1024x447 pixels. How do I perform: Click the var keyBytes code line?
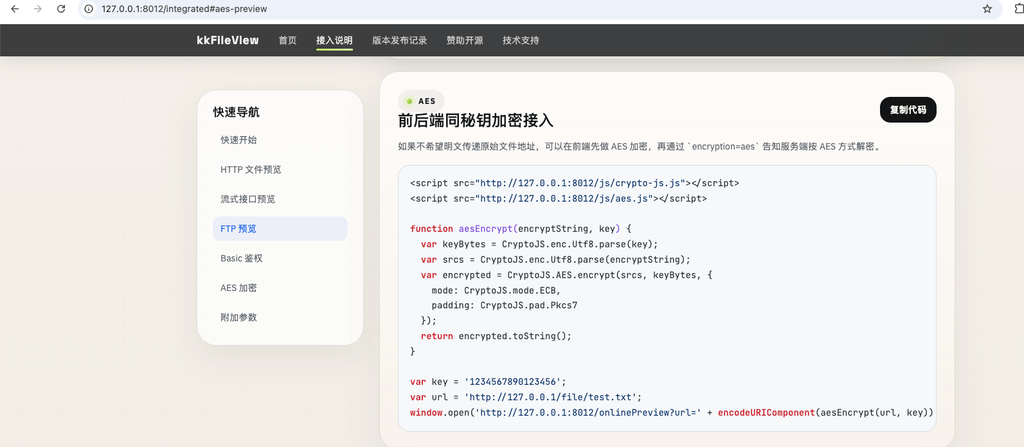(x=539, y=244)
